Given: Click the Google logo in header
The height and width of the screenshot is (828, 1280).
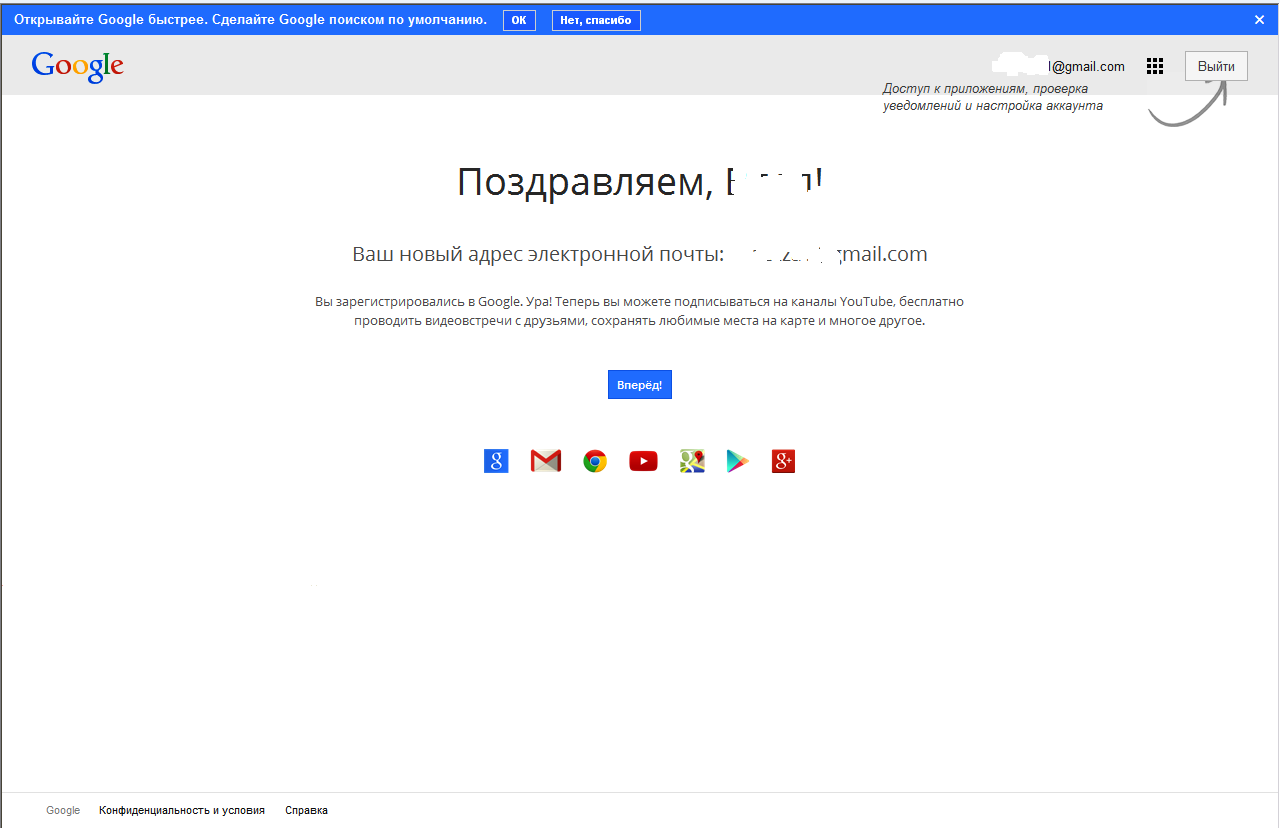Looking at the screenshot, I should 78,66.
